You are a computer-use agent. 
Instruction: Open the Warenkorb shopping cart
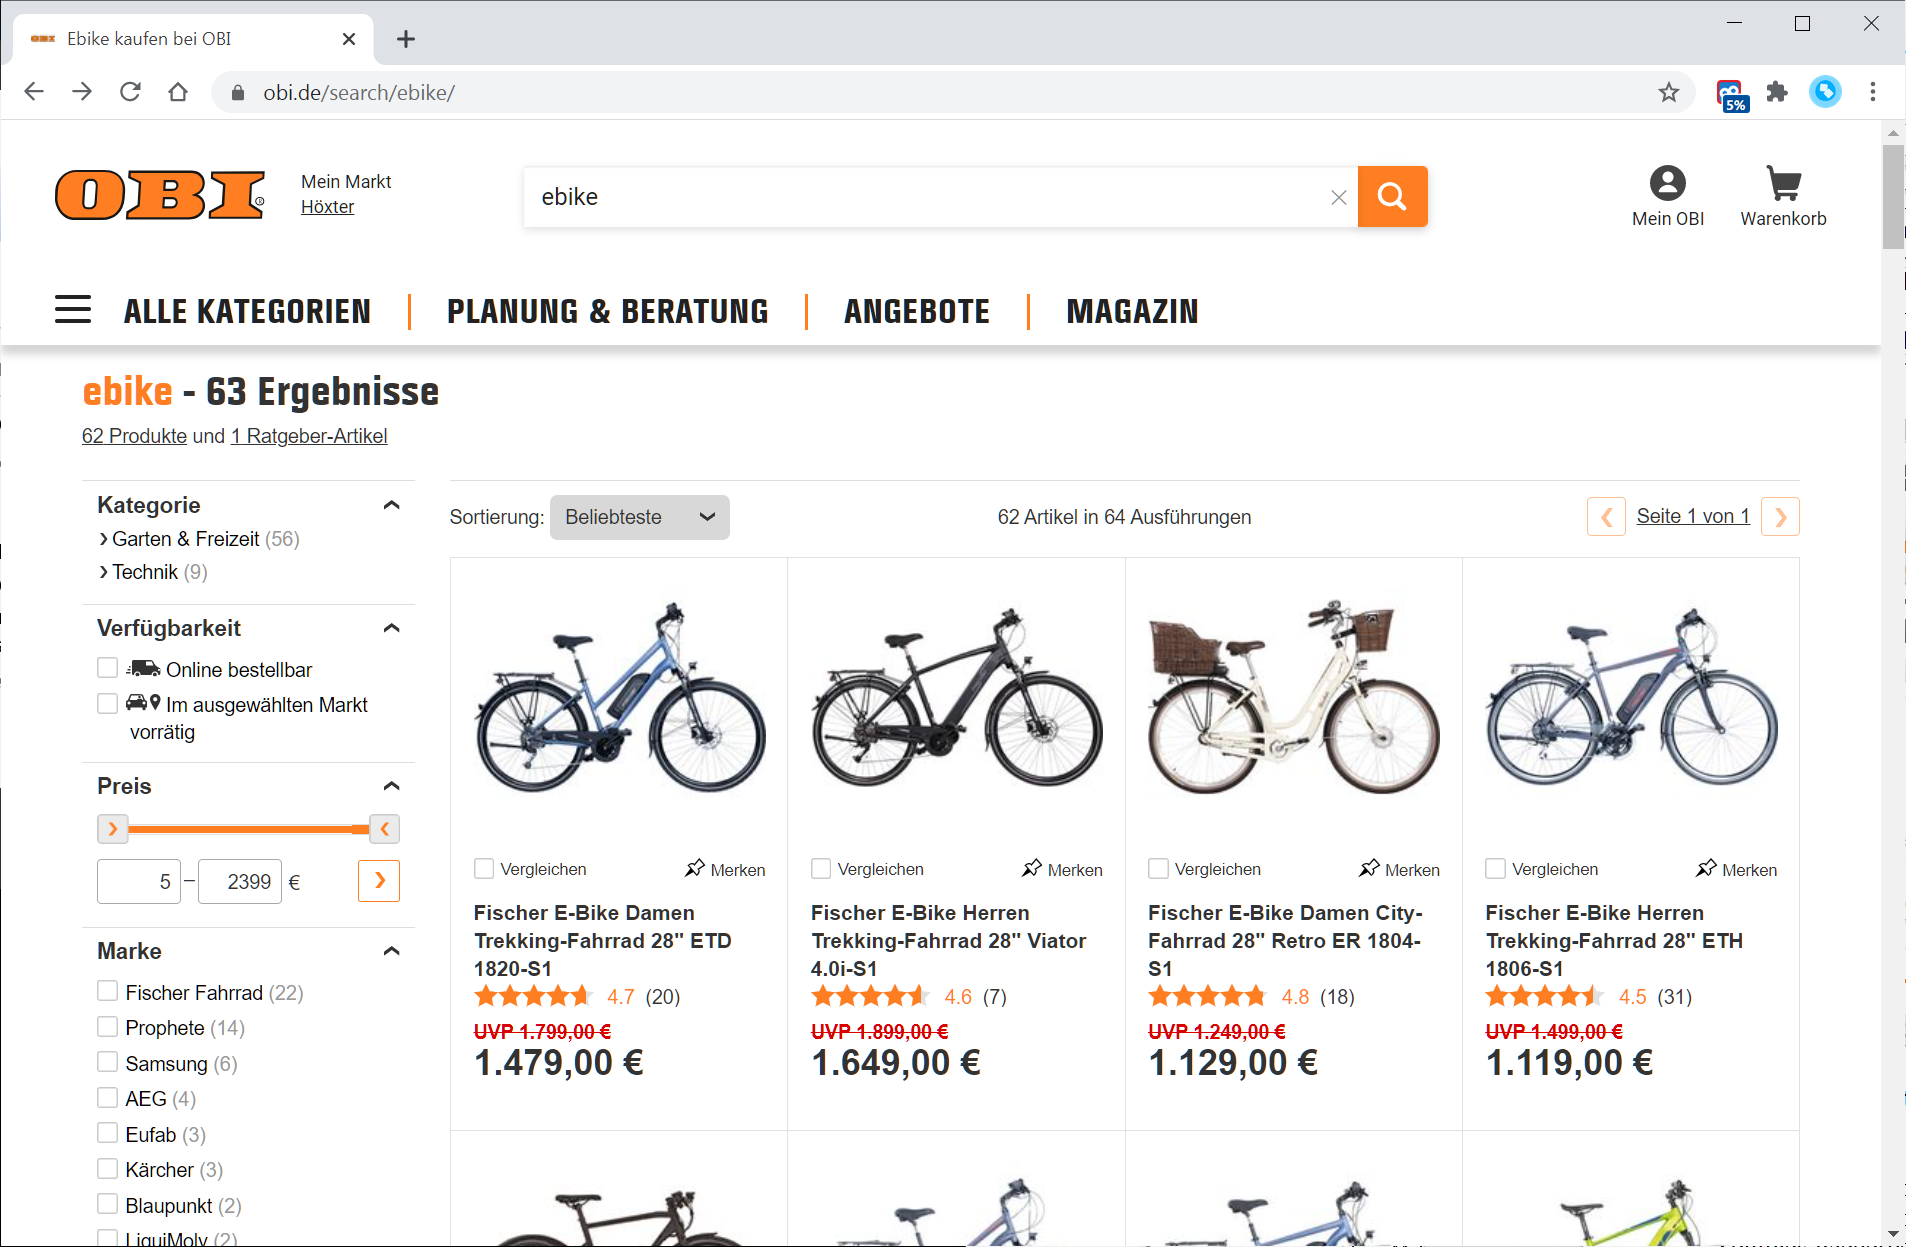(1783, 197)
